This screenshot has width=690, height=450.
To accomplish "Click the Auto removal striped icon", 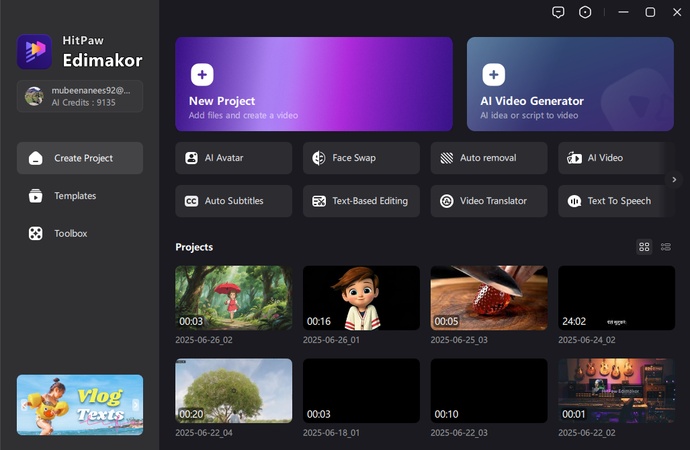I will (447, 157).
